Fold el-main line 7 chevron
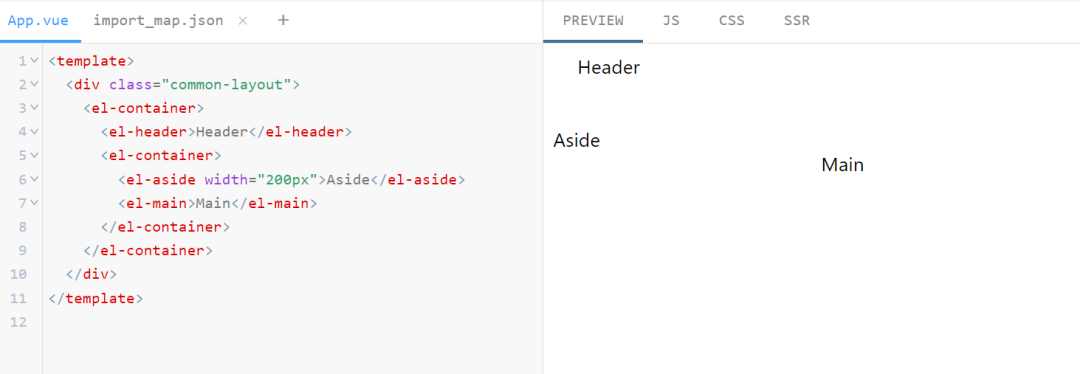 pos(34,203)
